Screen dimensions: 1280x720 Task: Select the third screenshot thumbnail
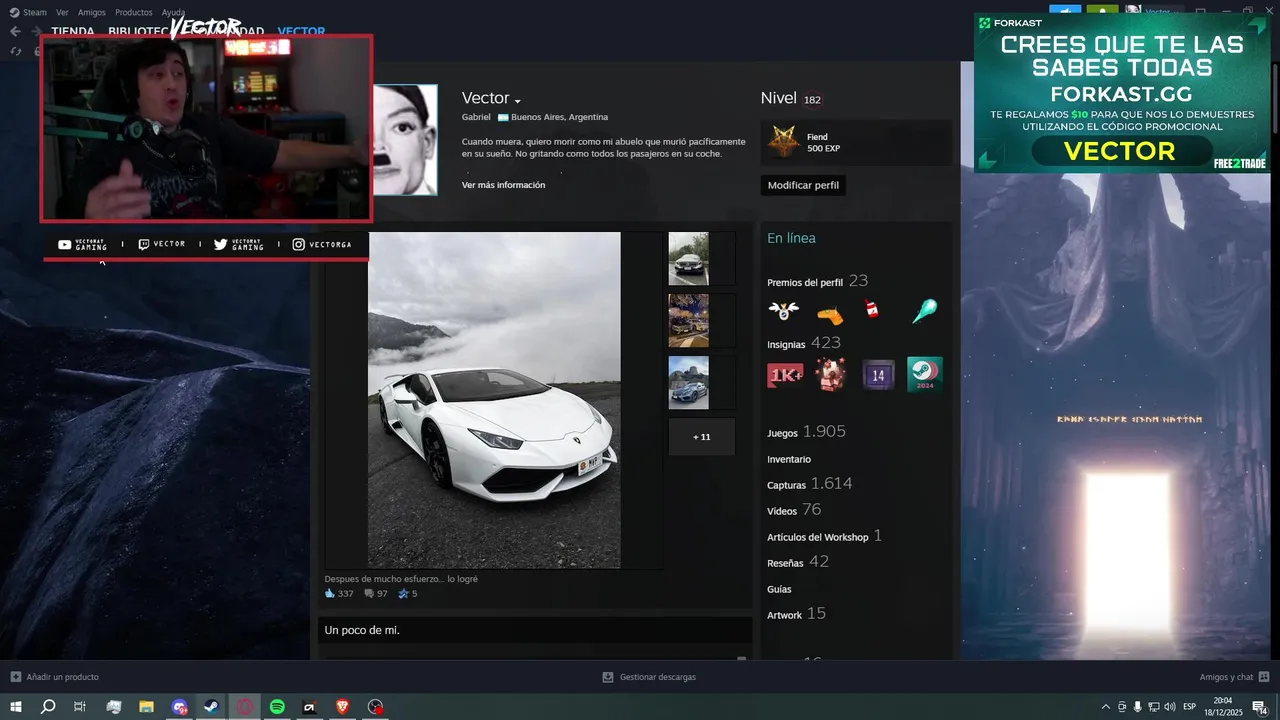tap(688, 383)
